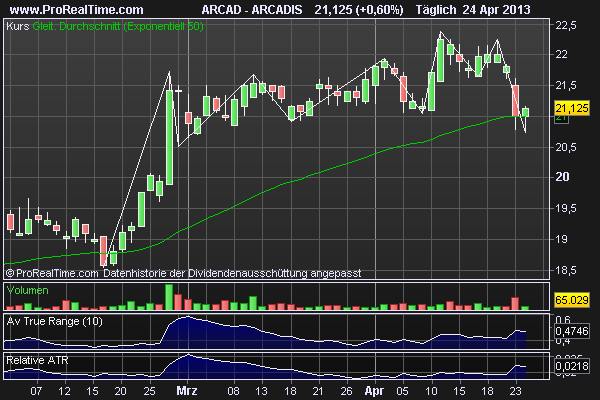Click the 22 price axis label
This screenshot has height=400, width=600.
[x=561, y=54]
